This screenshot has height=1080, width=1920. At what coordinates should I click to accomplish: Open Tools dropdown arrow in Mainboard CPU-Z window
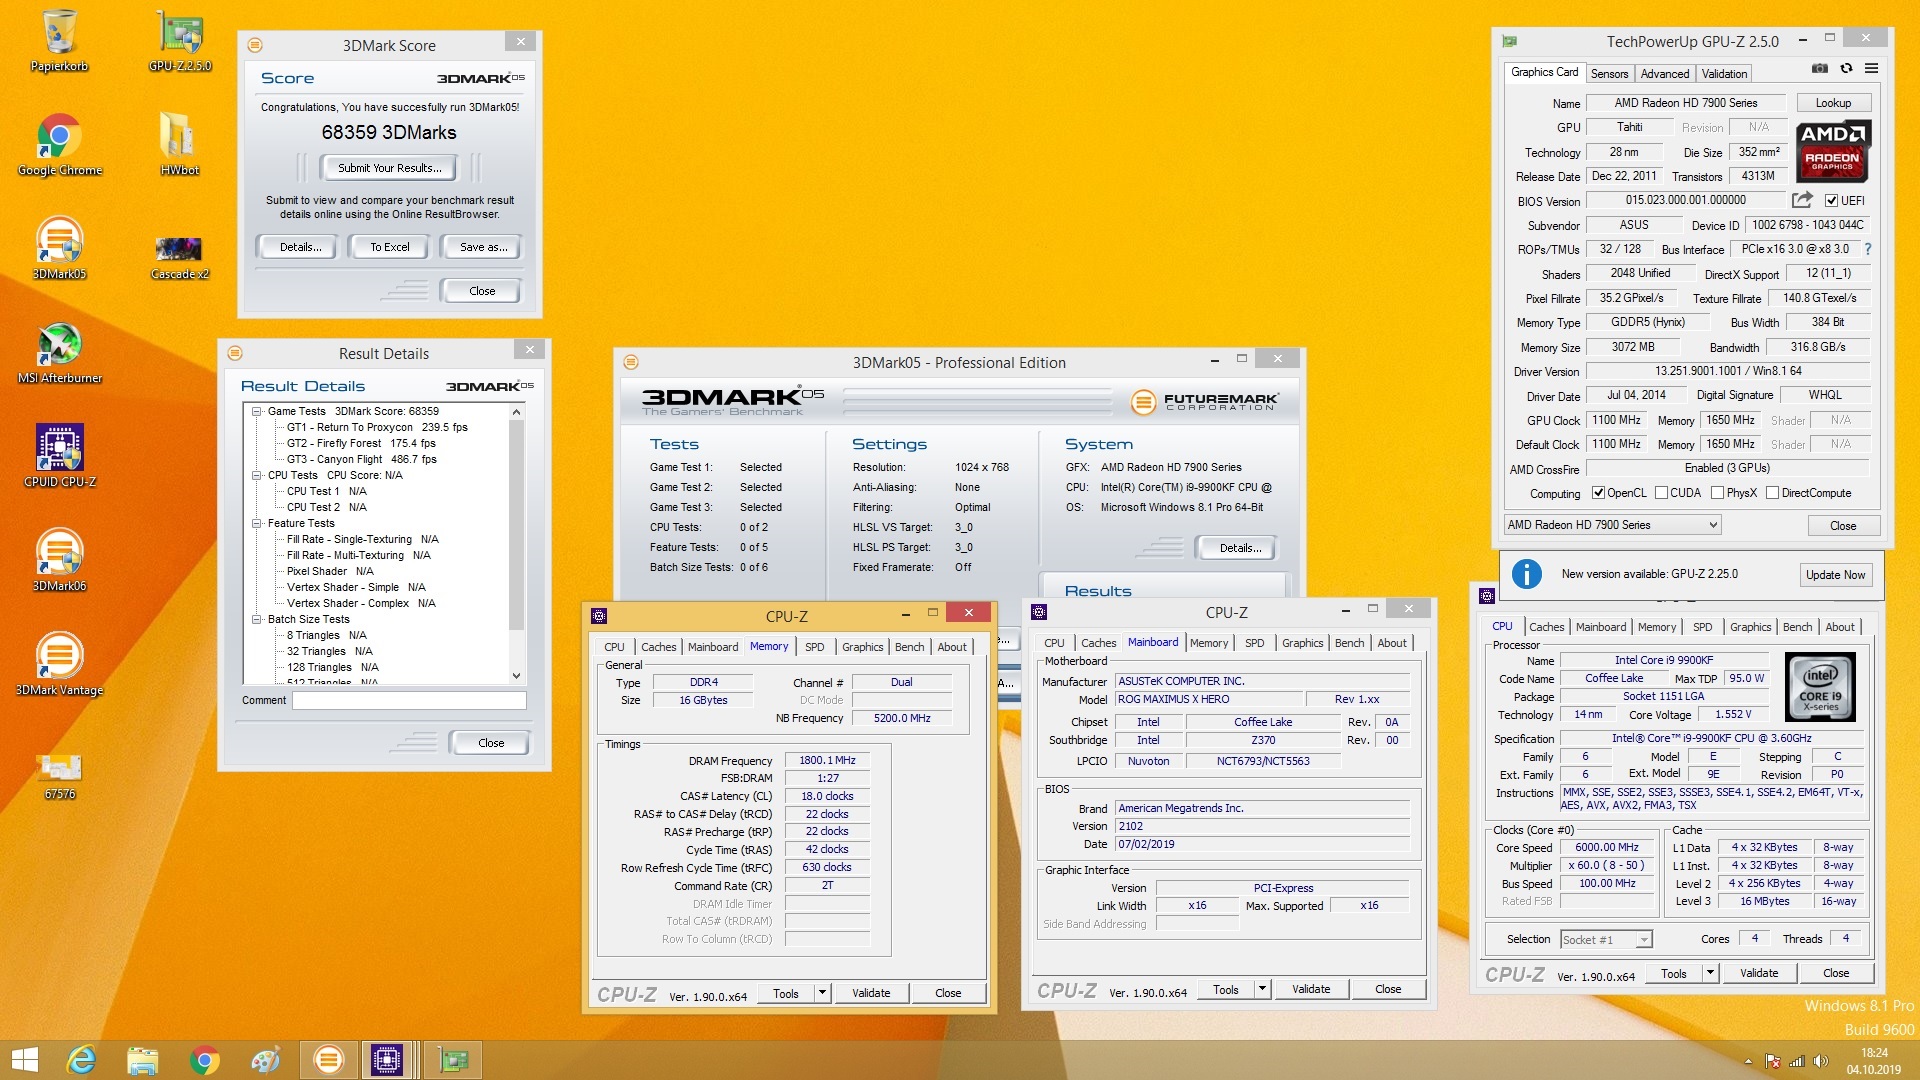pyautogui.click(x=1262, y=989)
